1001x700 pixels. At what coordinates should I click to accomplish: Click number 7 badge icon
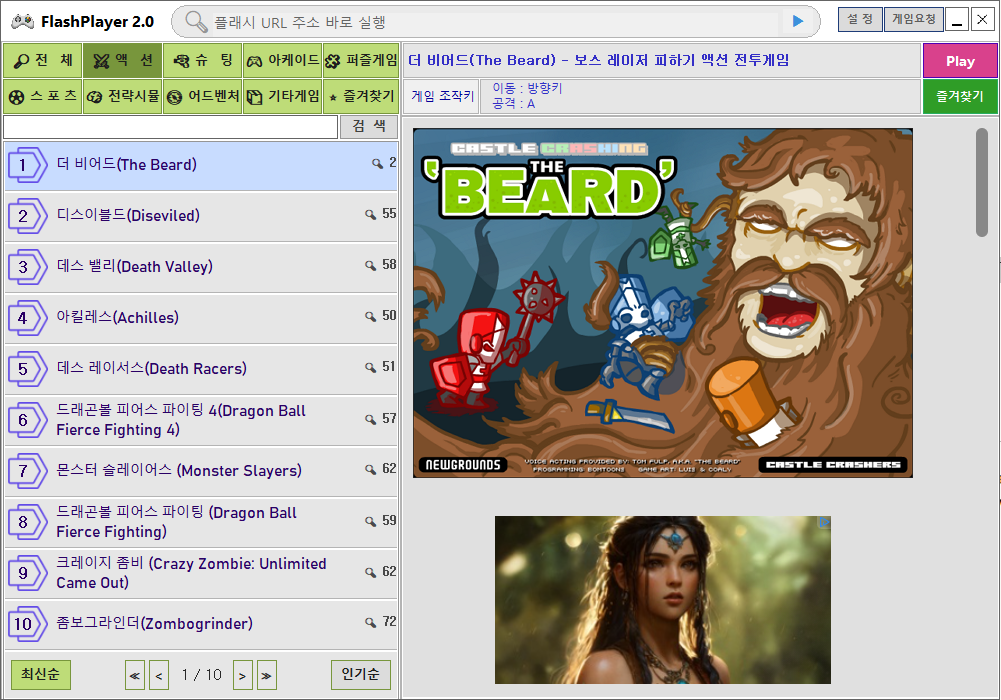(x=27, y=472)
